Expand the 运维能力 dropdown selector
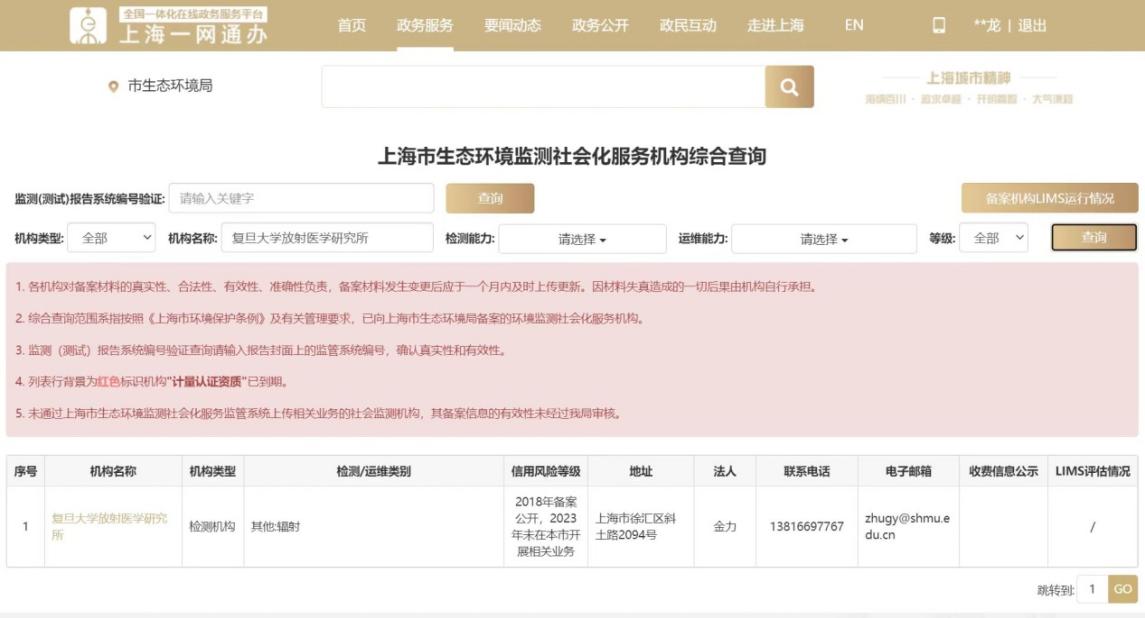 click(823, 239)
